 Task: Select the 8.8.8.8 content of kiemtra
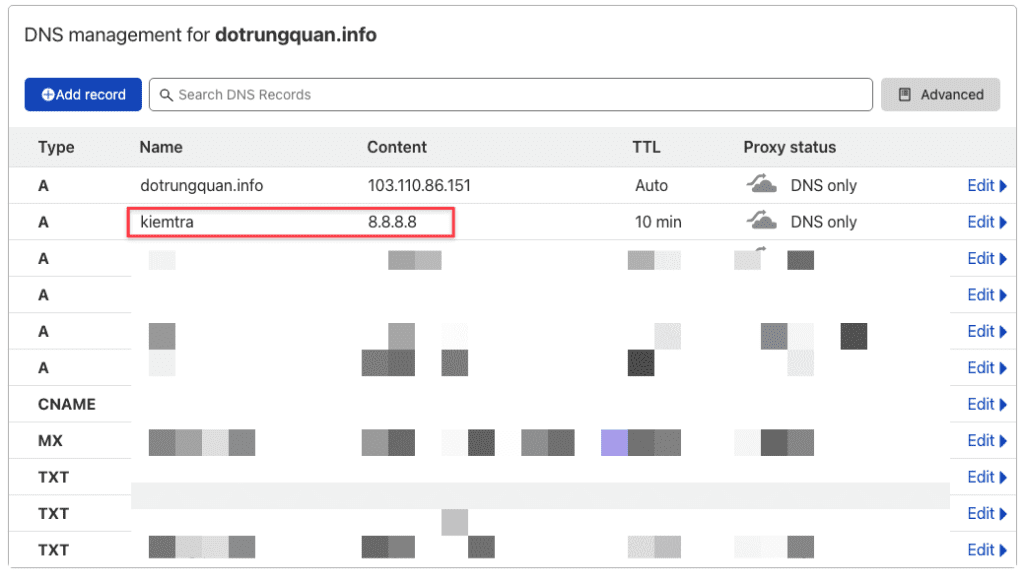pos(392,222)
